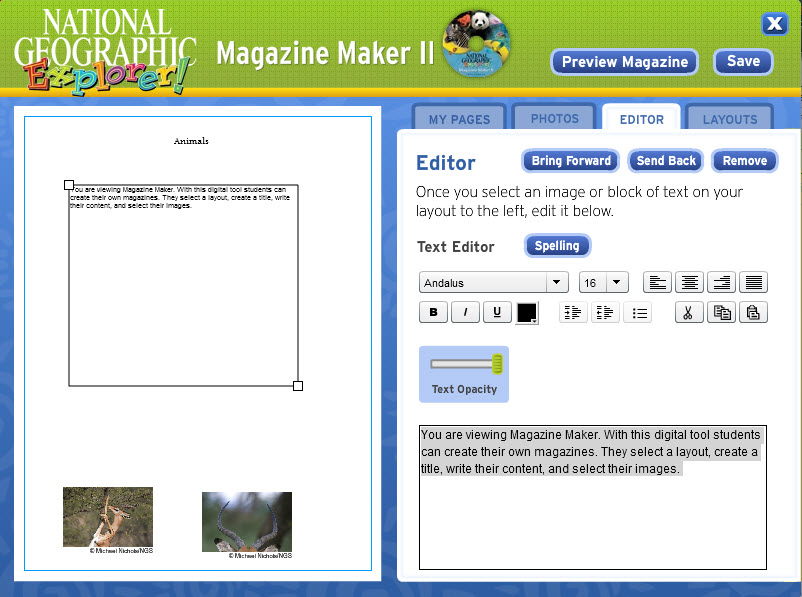Save the magazine
This screenshot has width=802, height=597.
click(743, 61)
